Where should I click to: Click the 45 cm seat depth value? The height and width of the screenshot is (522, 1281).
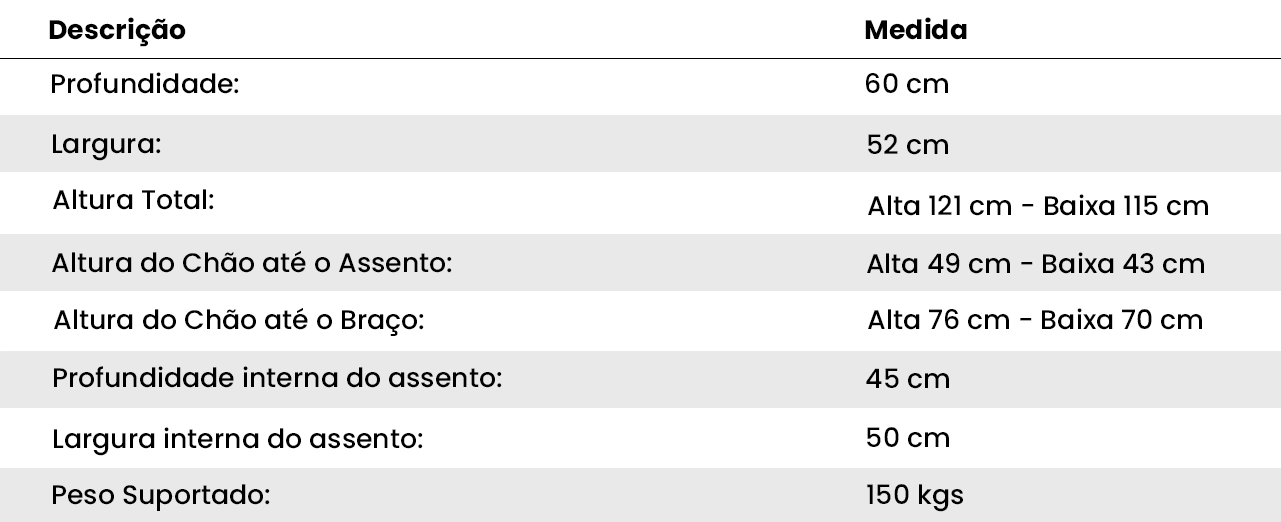[908, 379]
